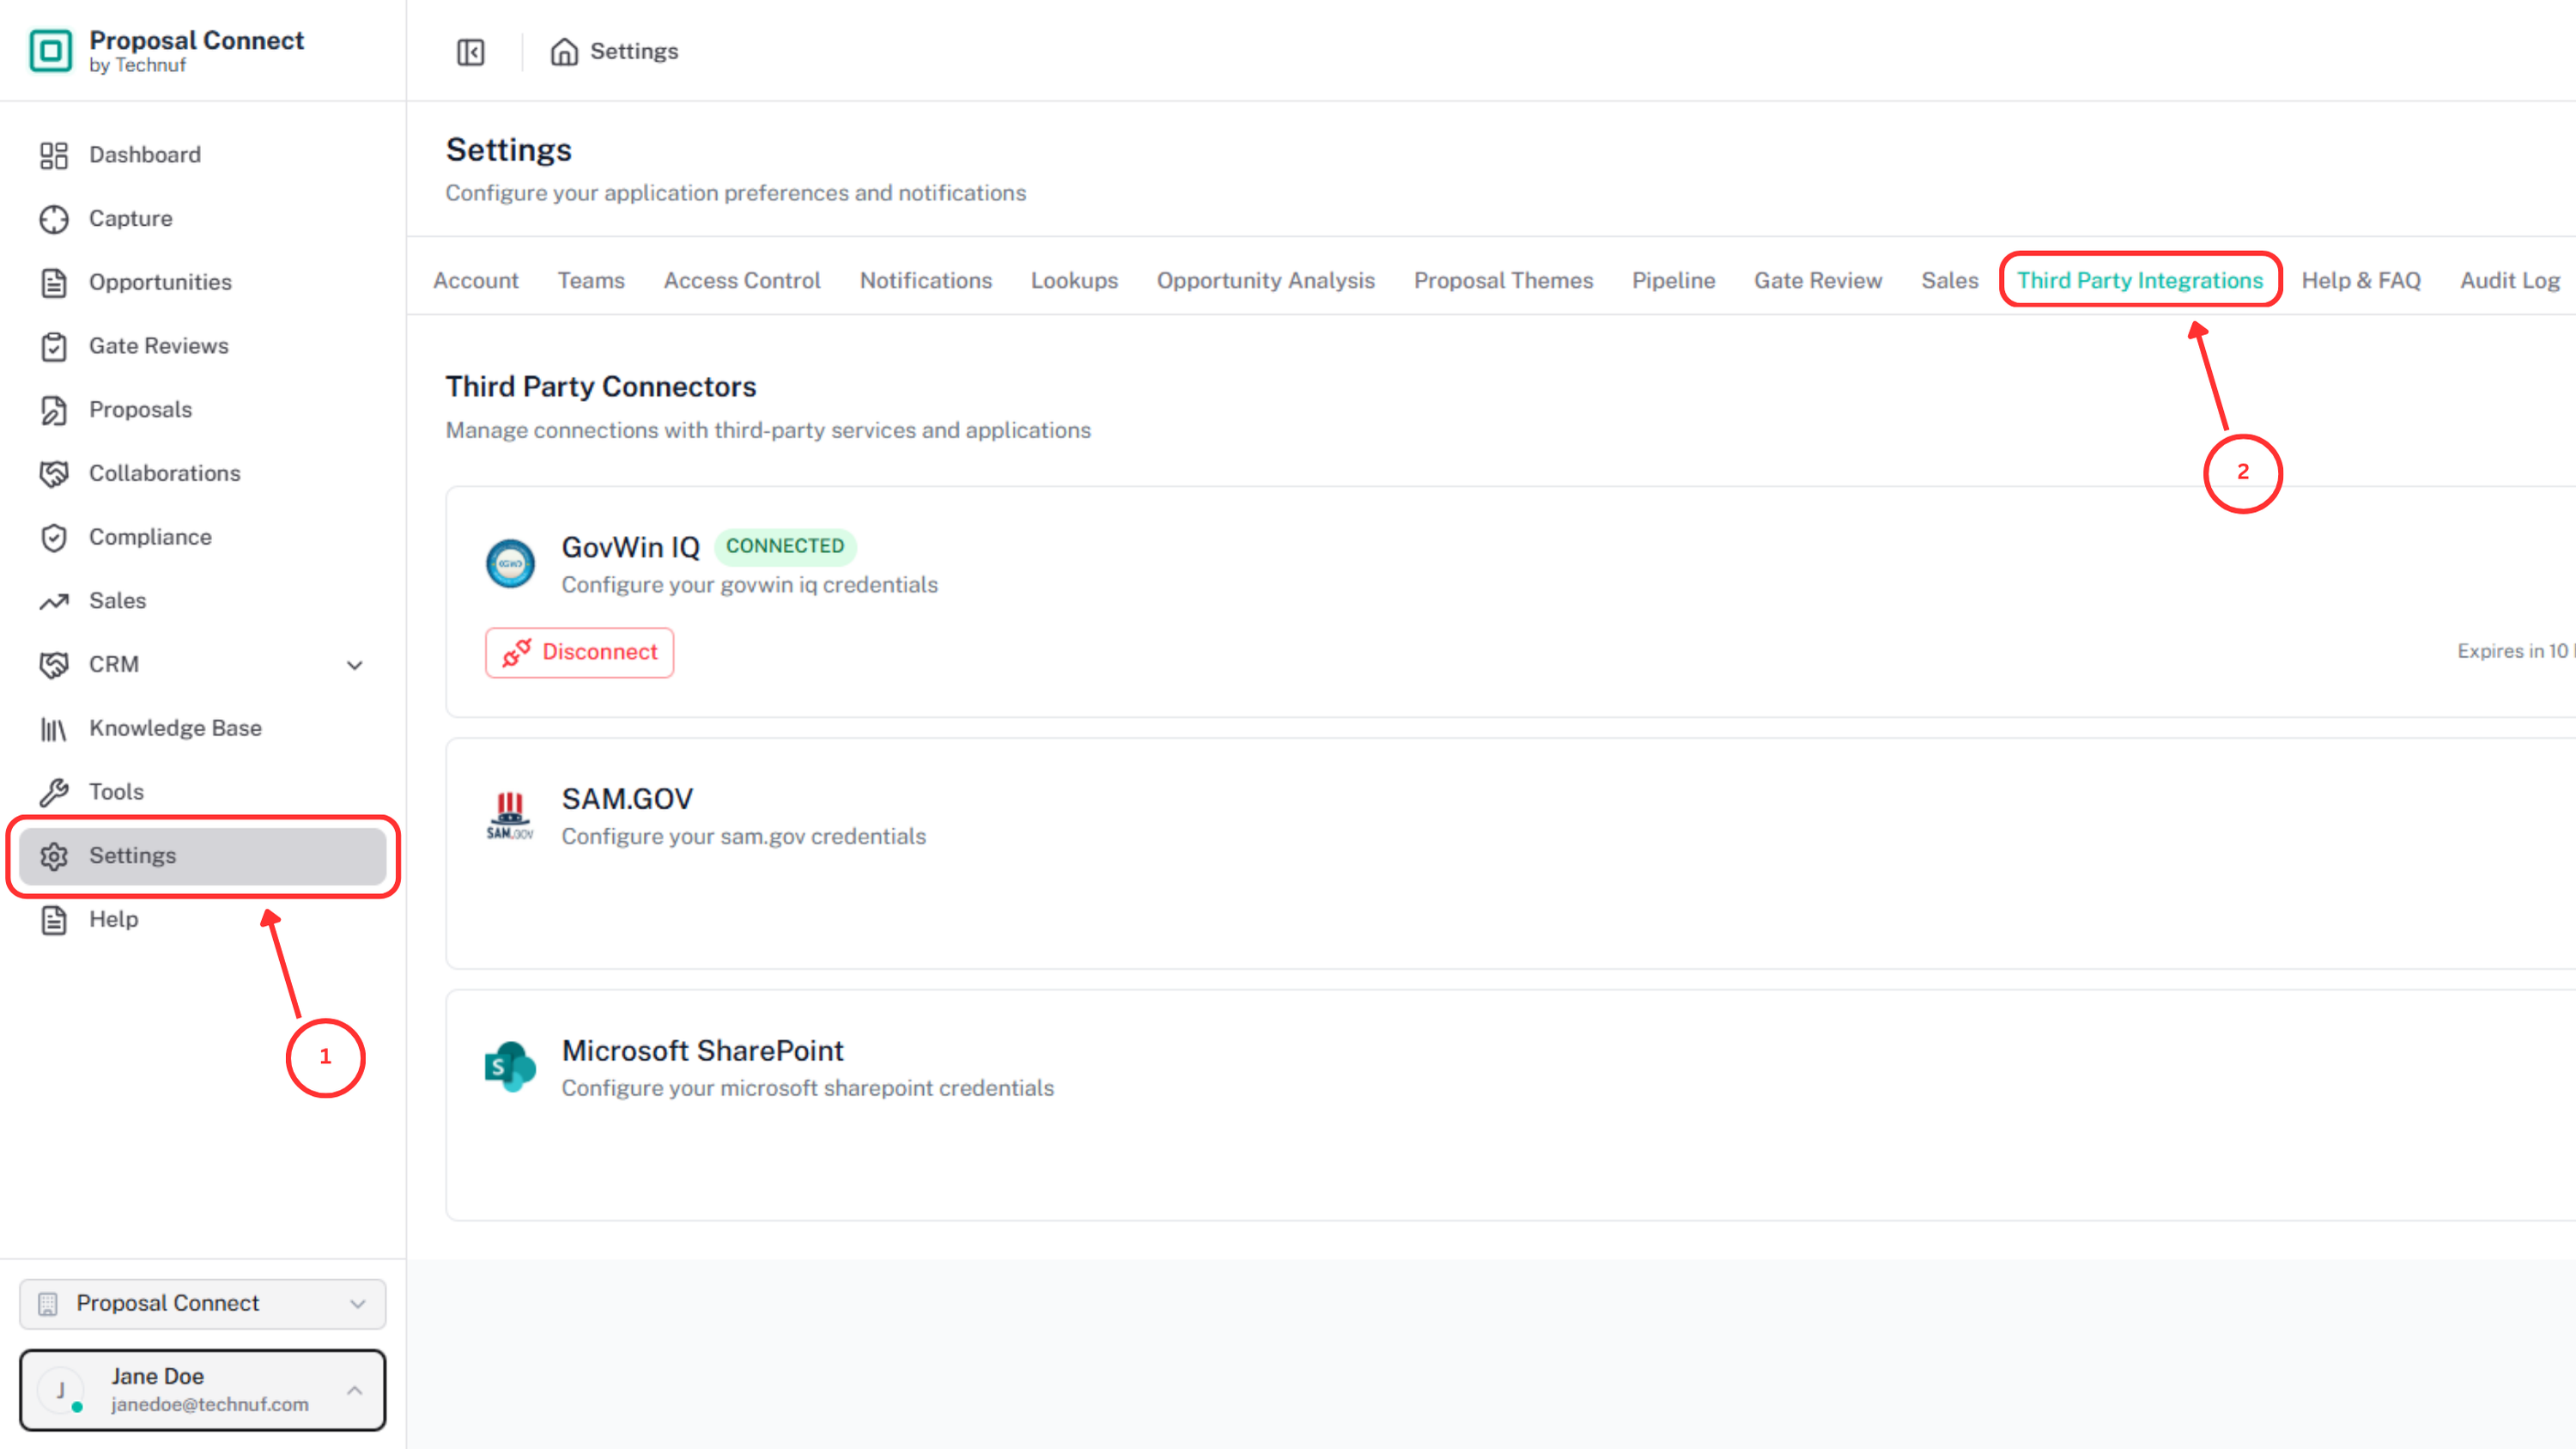Switch to the Proposal Themes tab
This screenshot has height=1449, width=2576.
point(1503,281)
